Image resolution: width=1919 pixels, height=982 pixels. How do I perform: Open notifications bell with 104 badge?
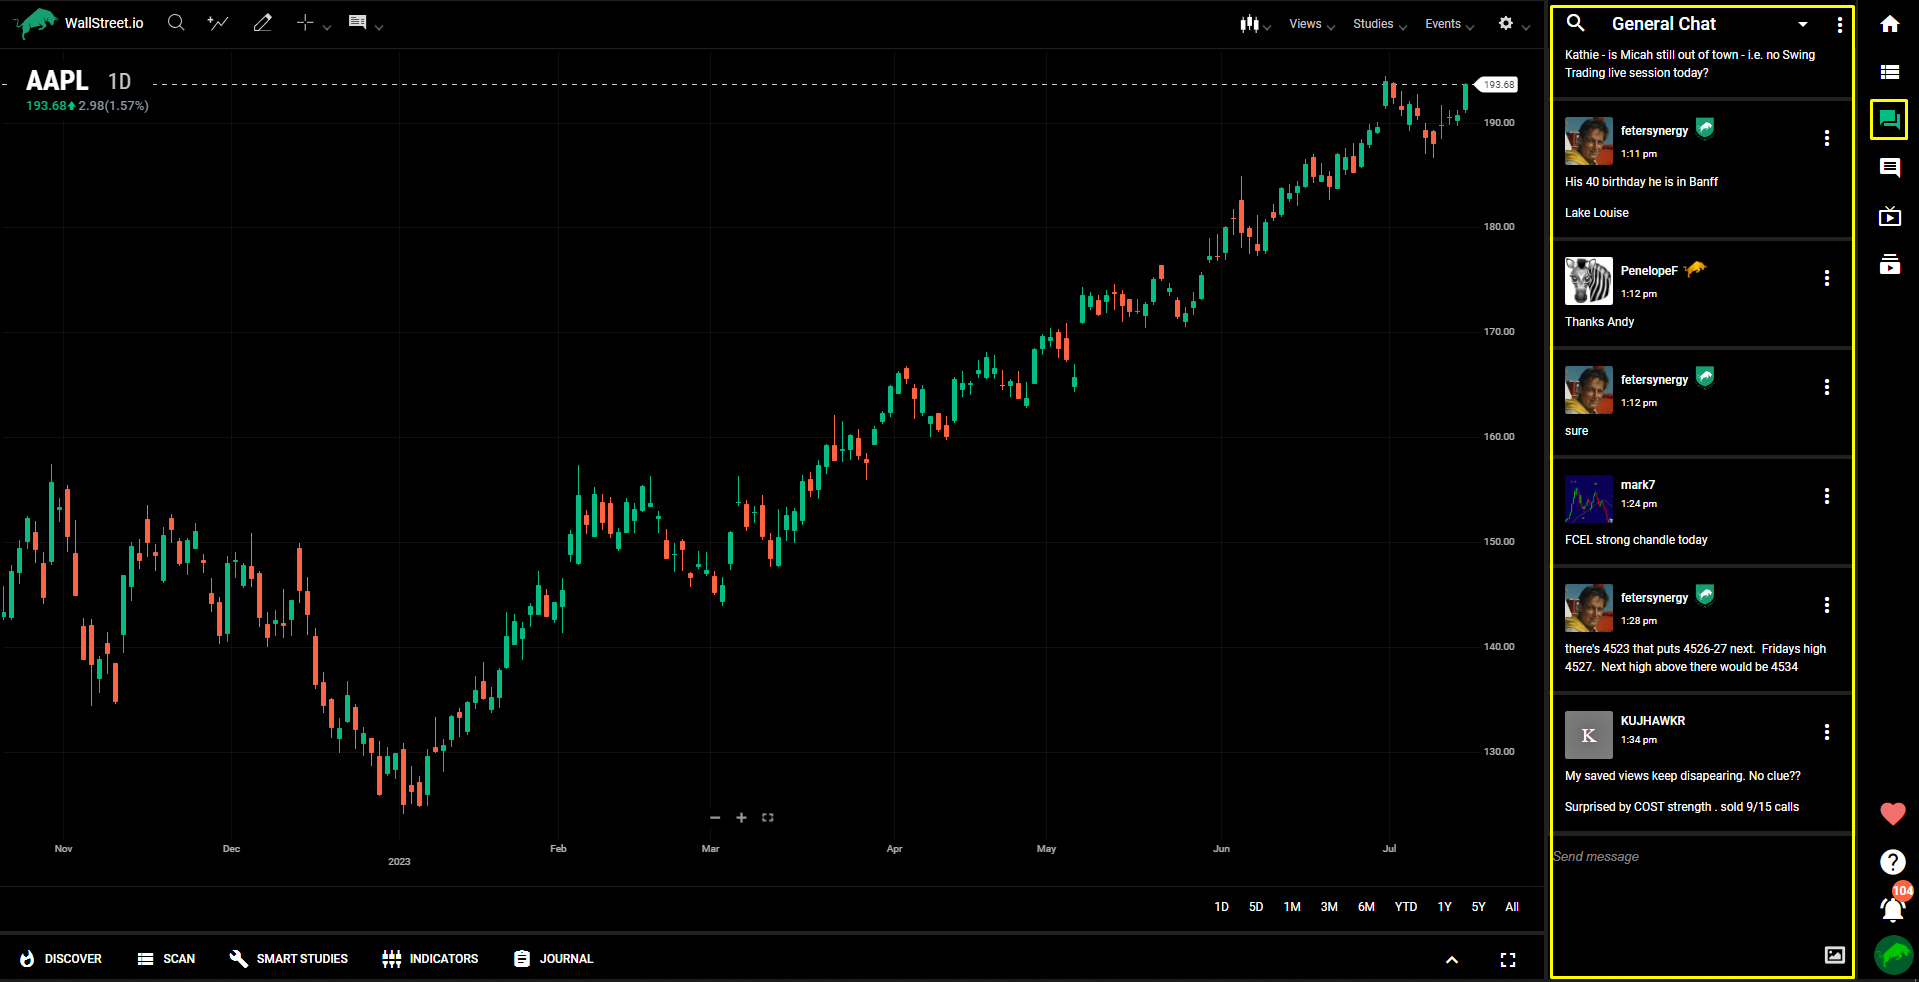point(1893,907)
